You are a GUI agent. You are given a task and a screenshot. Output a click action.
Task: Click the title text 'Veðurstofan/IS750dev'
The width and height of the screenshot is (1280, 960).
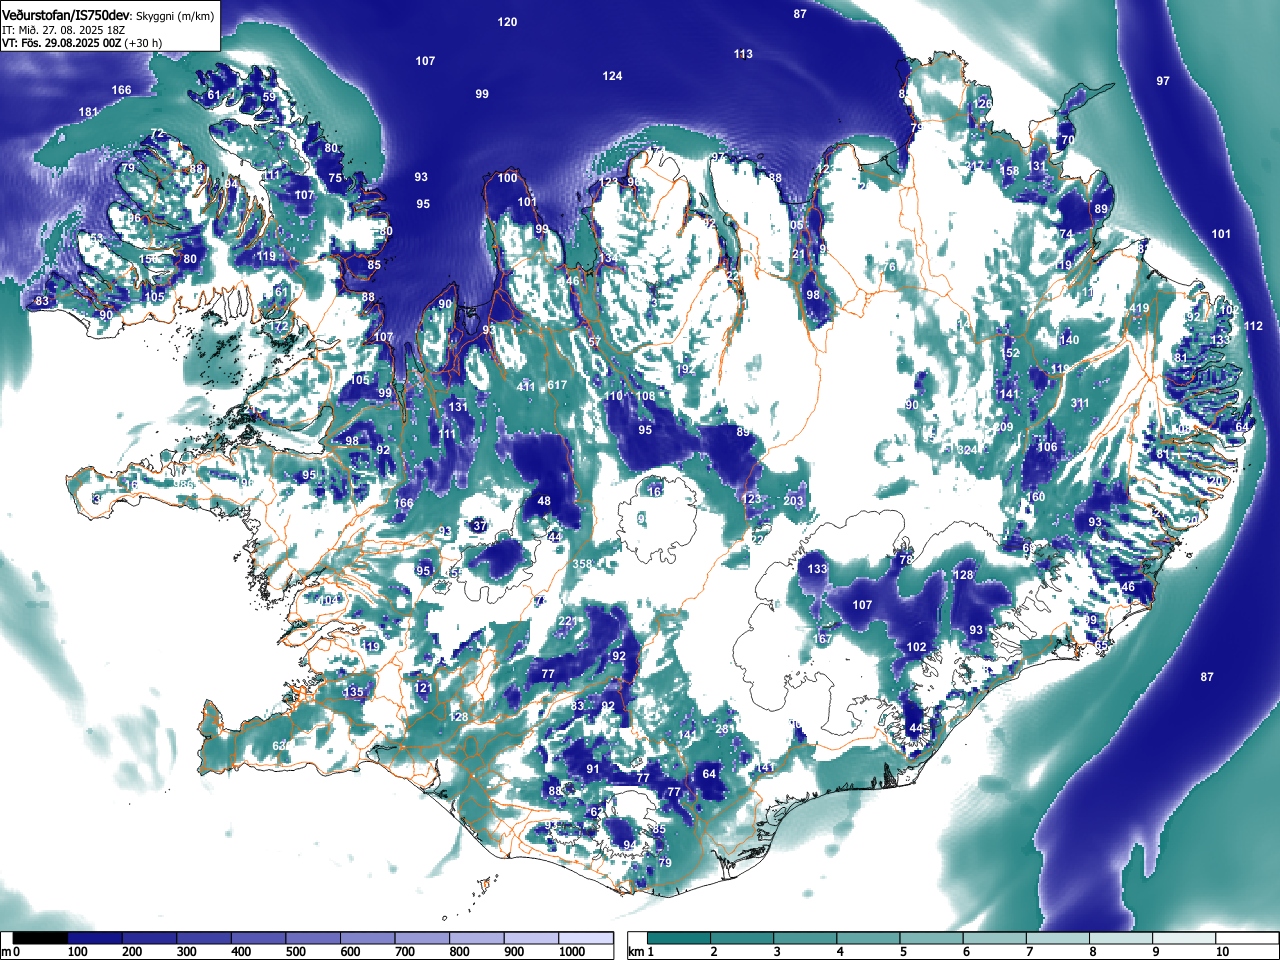coord(66,15)
